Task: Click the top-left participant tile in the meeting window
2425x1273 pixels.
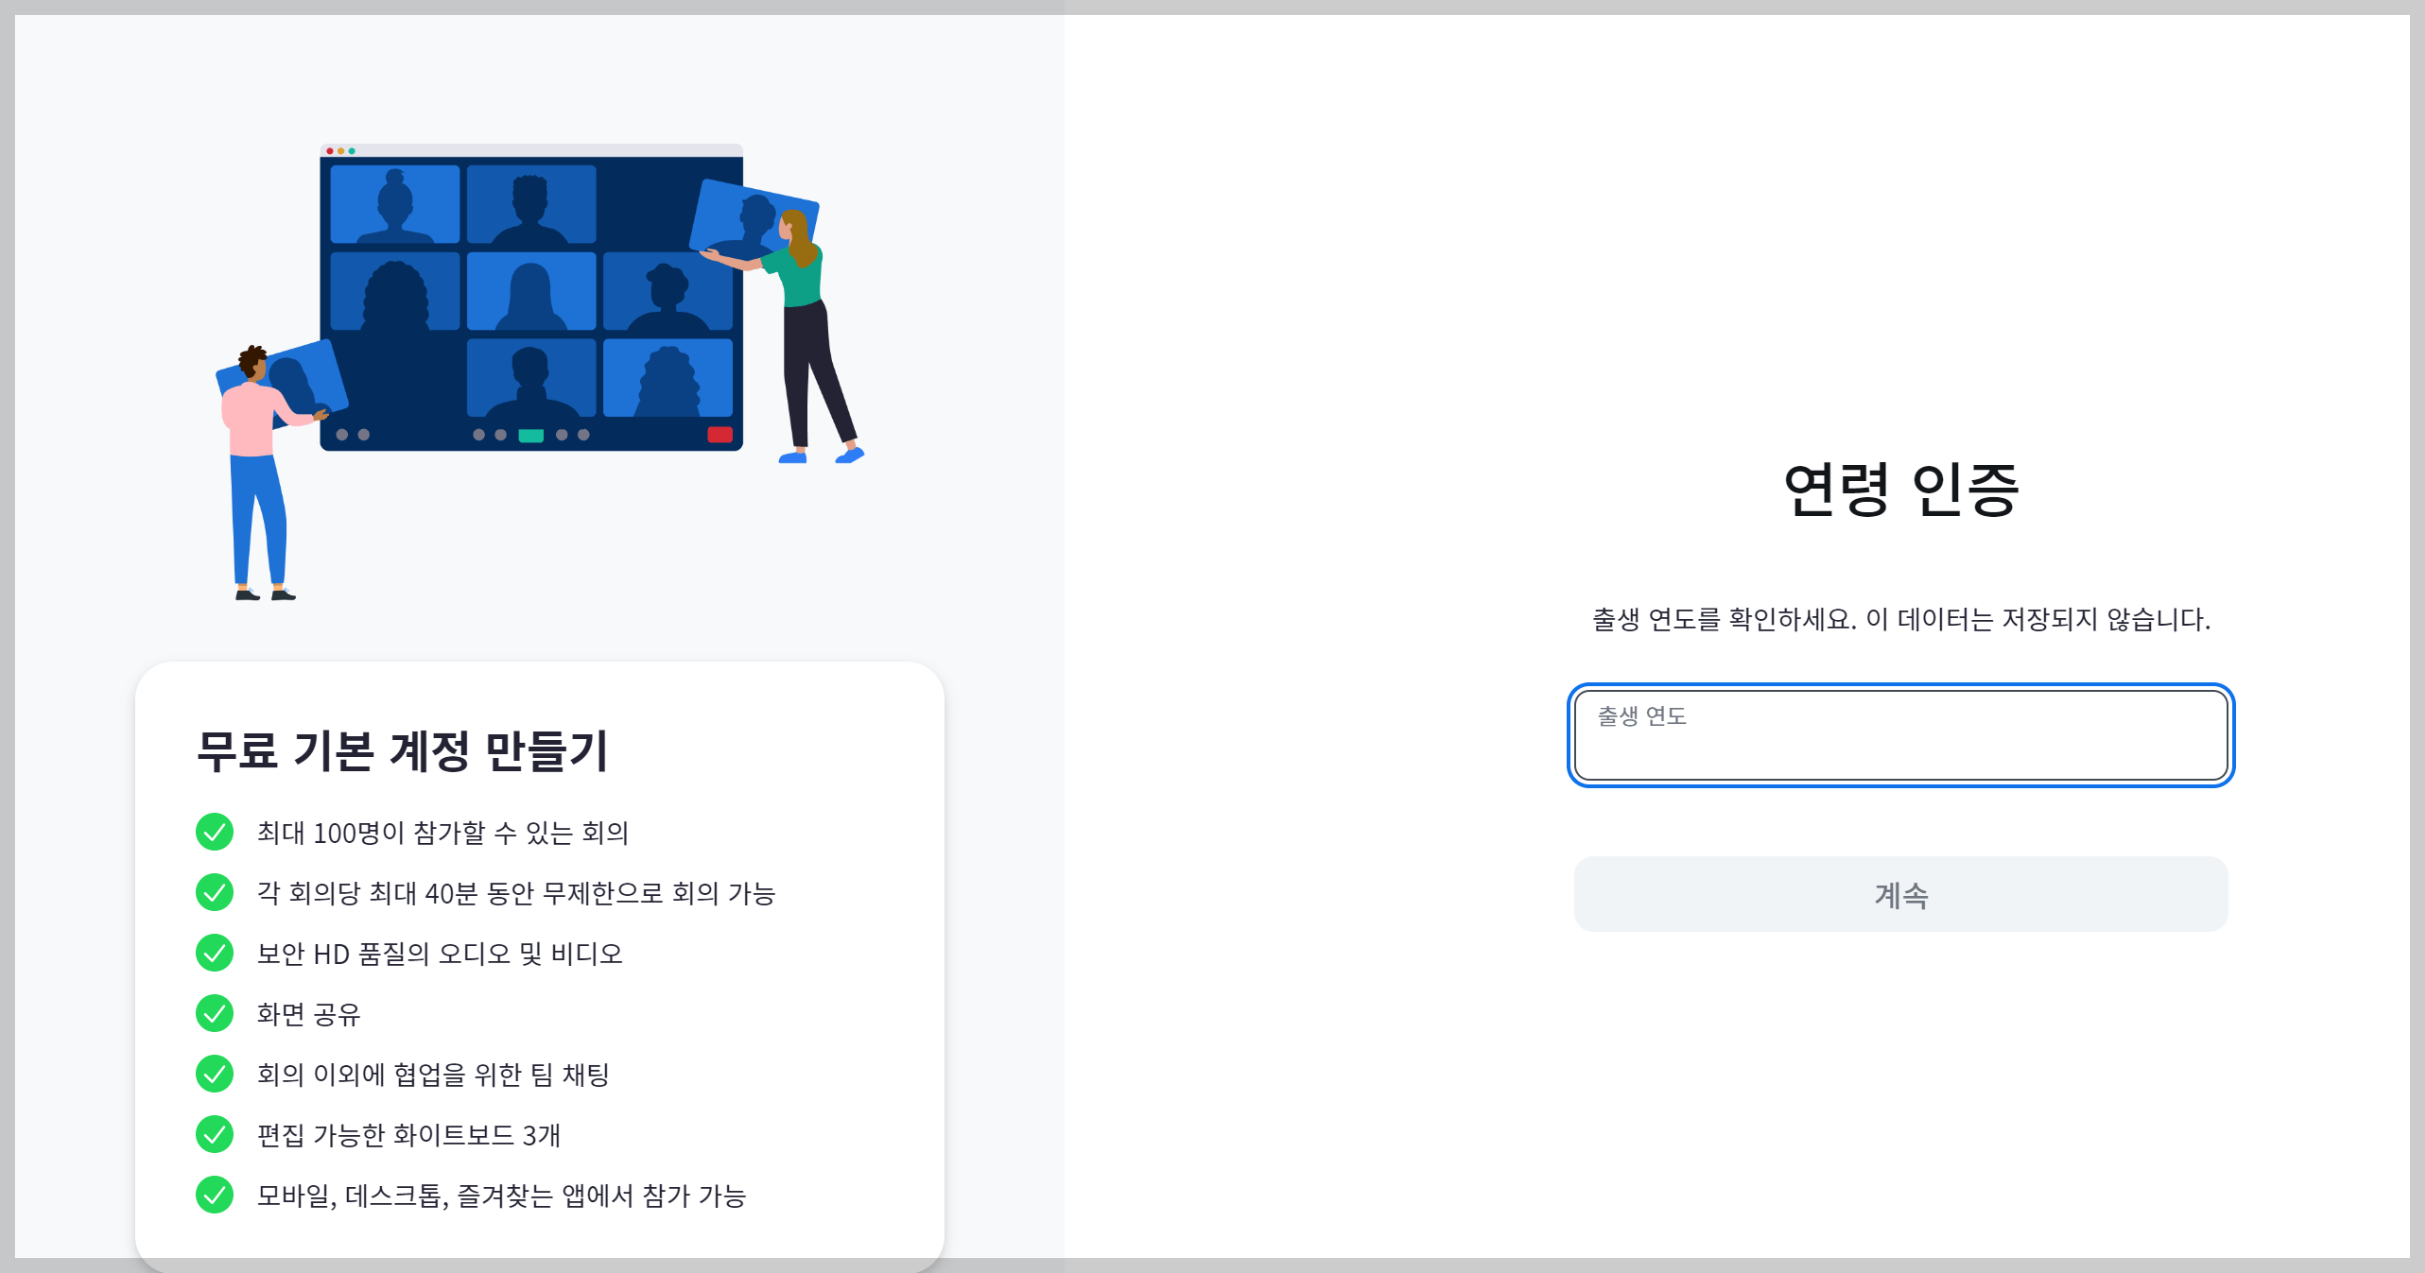Action: point(395,204)
